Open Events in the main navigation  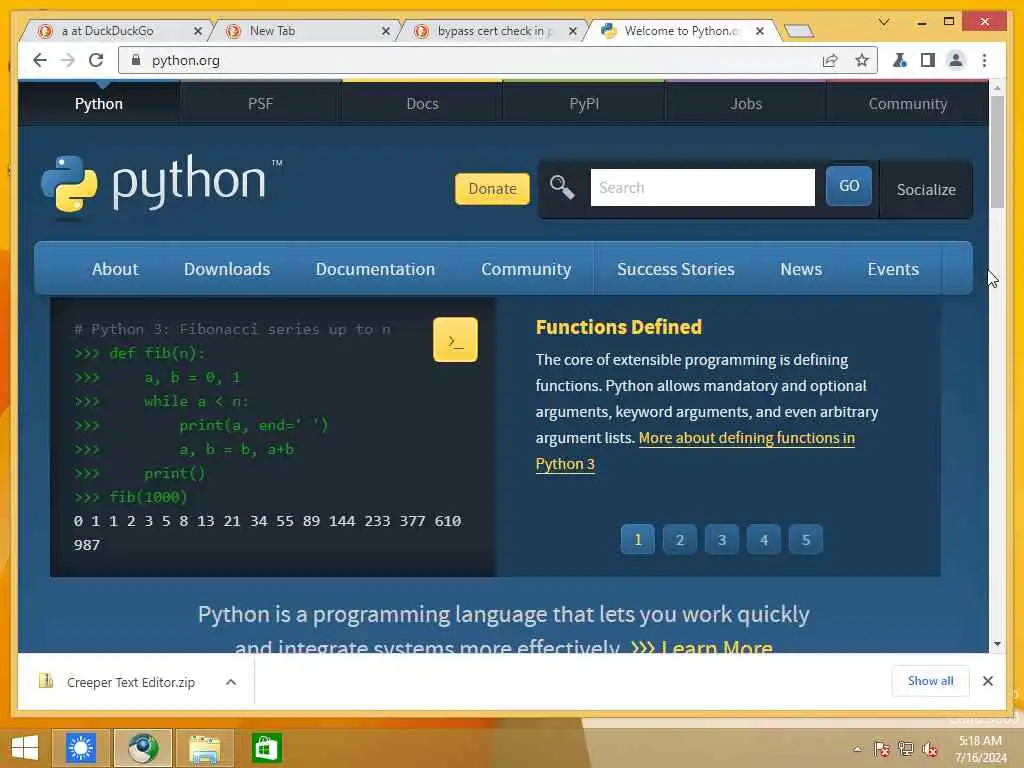coord(893,269)
